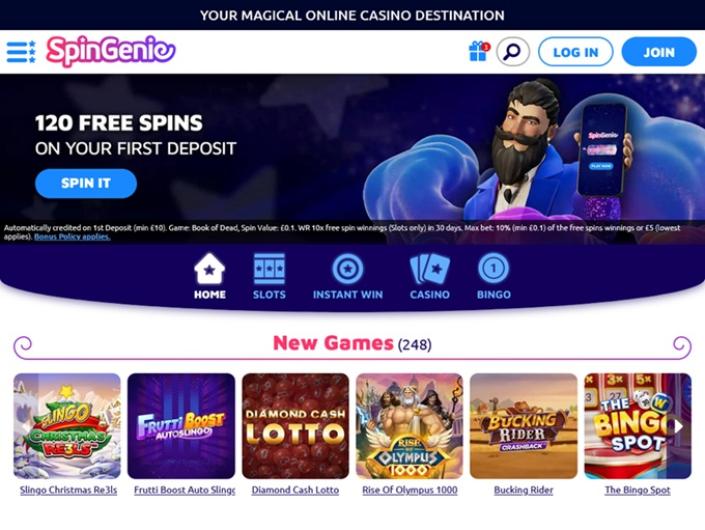
Task: Click the SPIN IT button
Action: coord(86,183)
